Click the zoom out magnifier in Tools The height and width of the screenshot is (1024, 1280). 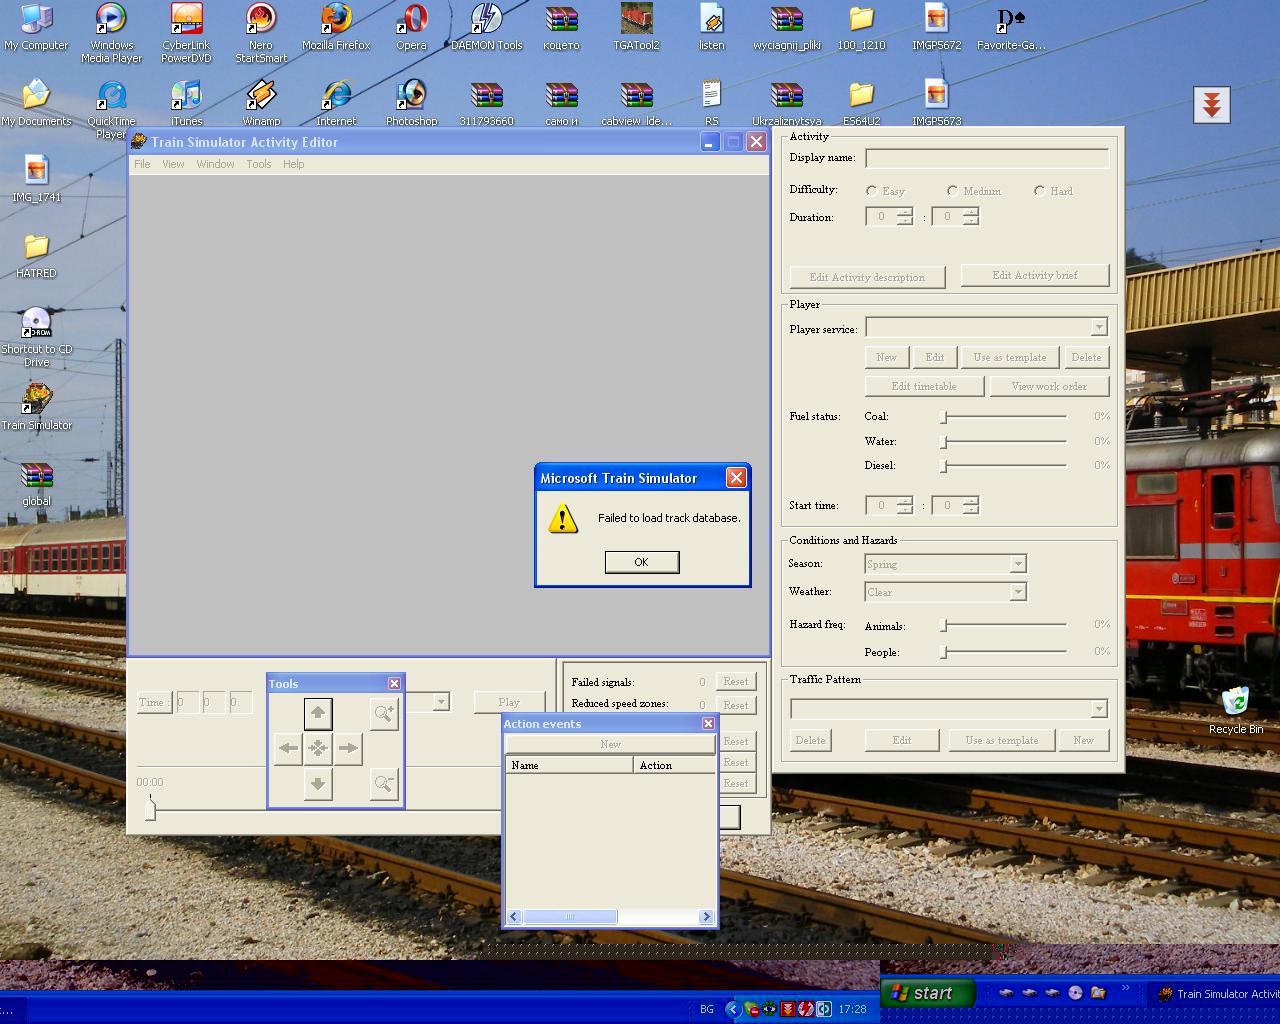pos(384,783)
